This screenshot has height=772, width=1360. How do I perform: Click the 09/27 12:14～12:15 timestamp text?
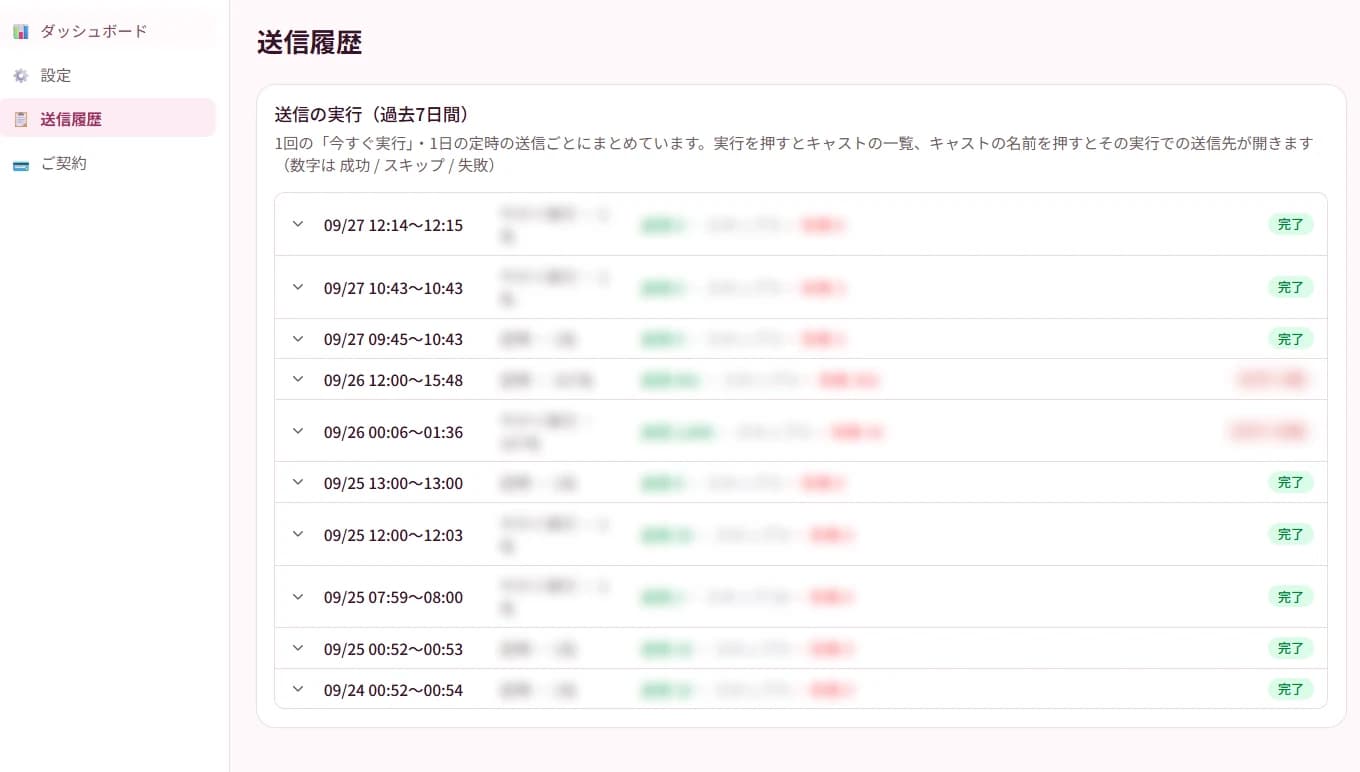pos(393,225)
